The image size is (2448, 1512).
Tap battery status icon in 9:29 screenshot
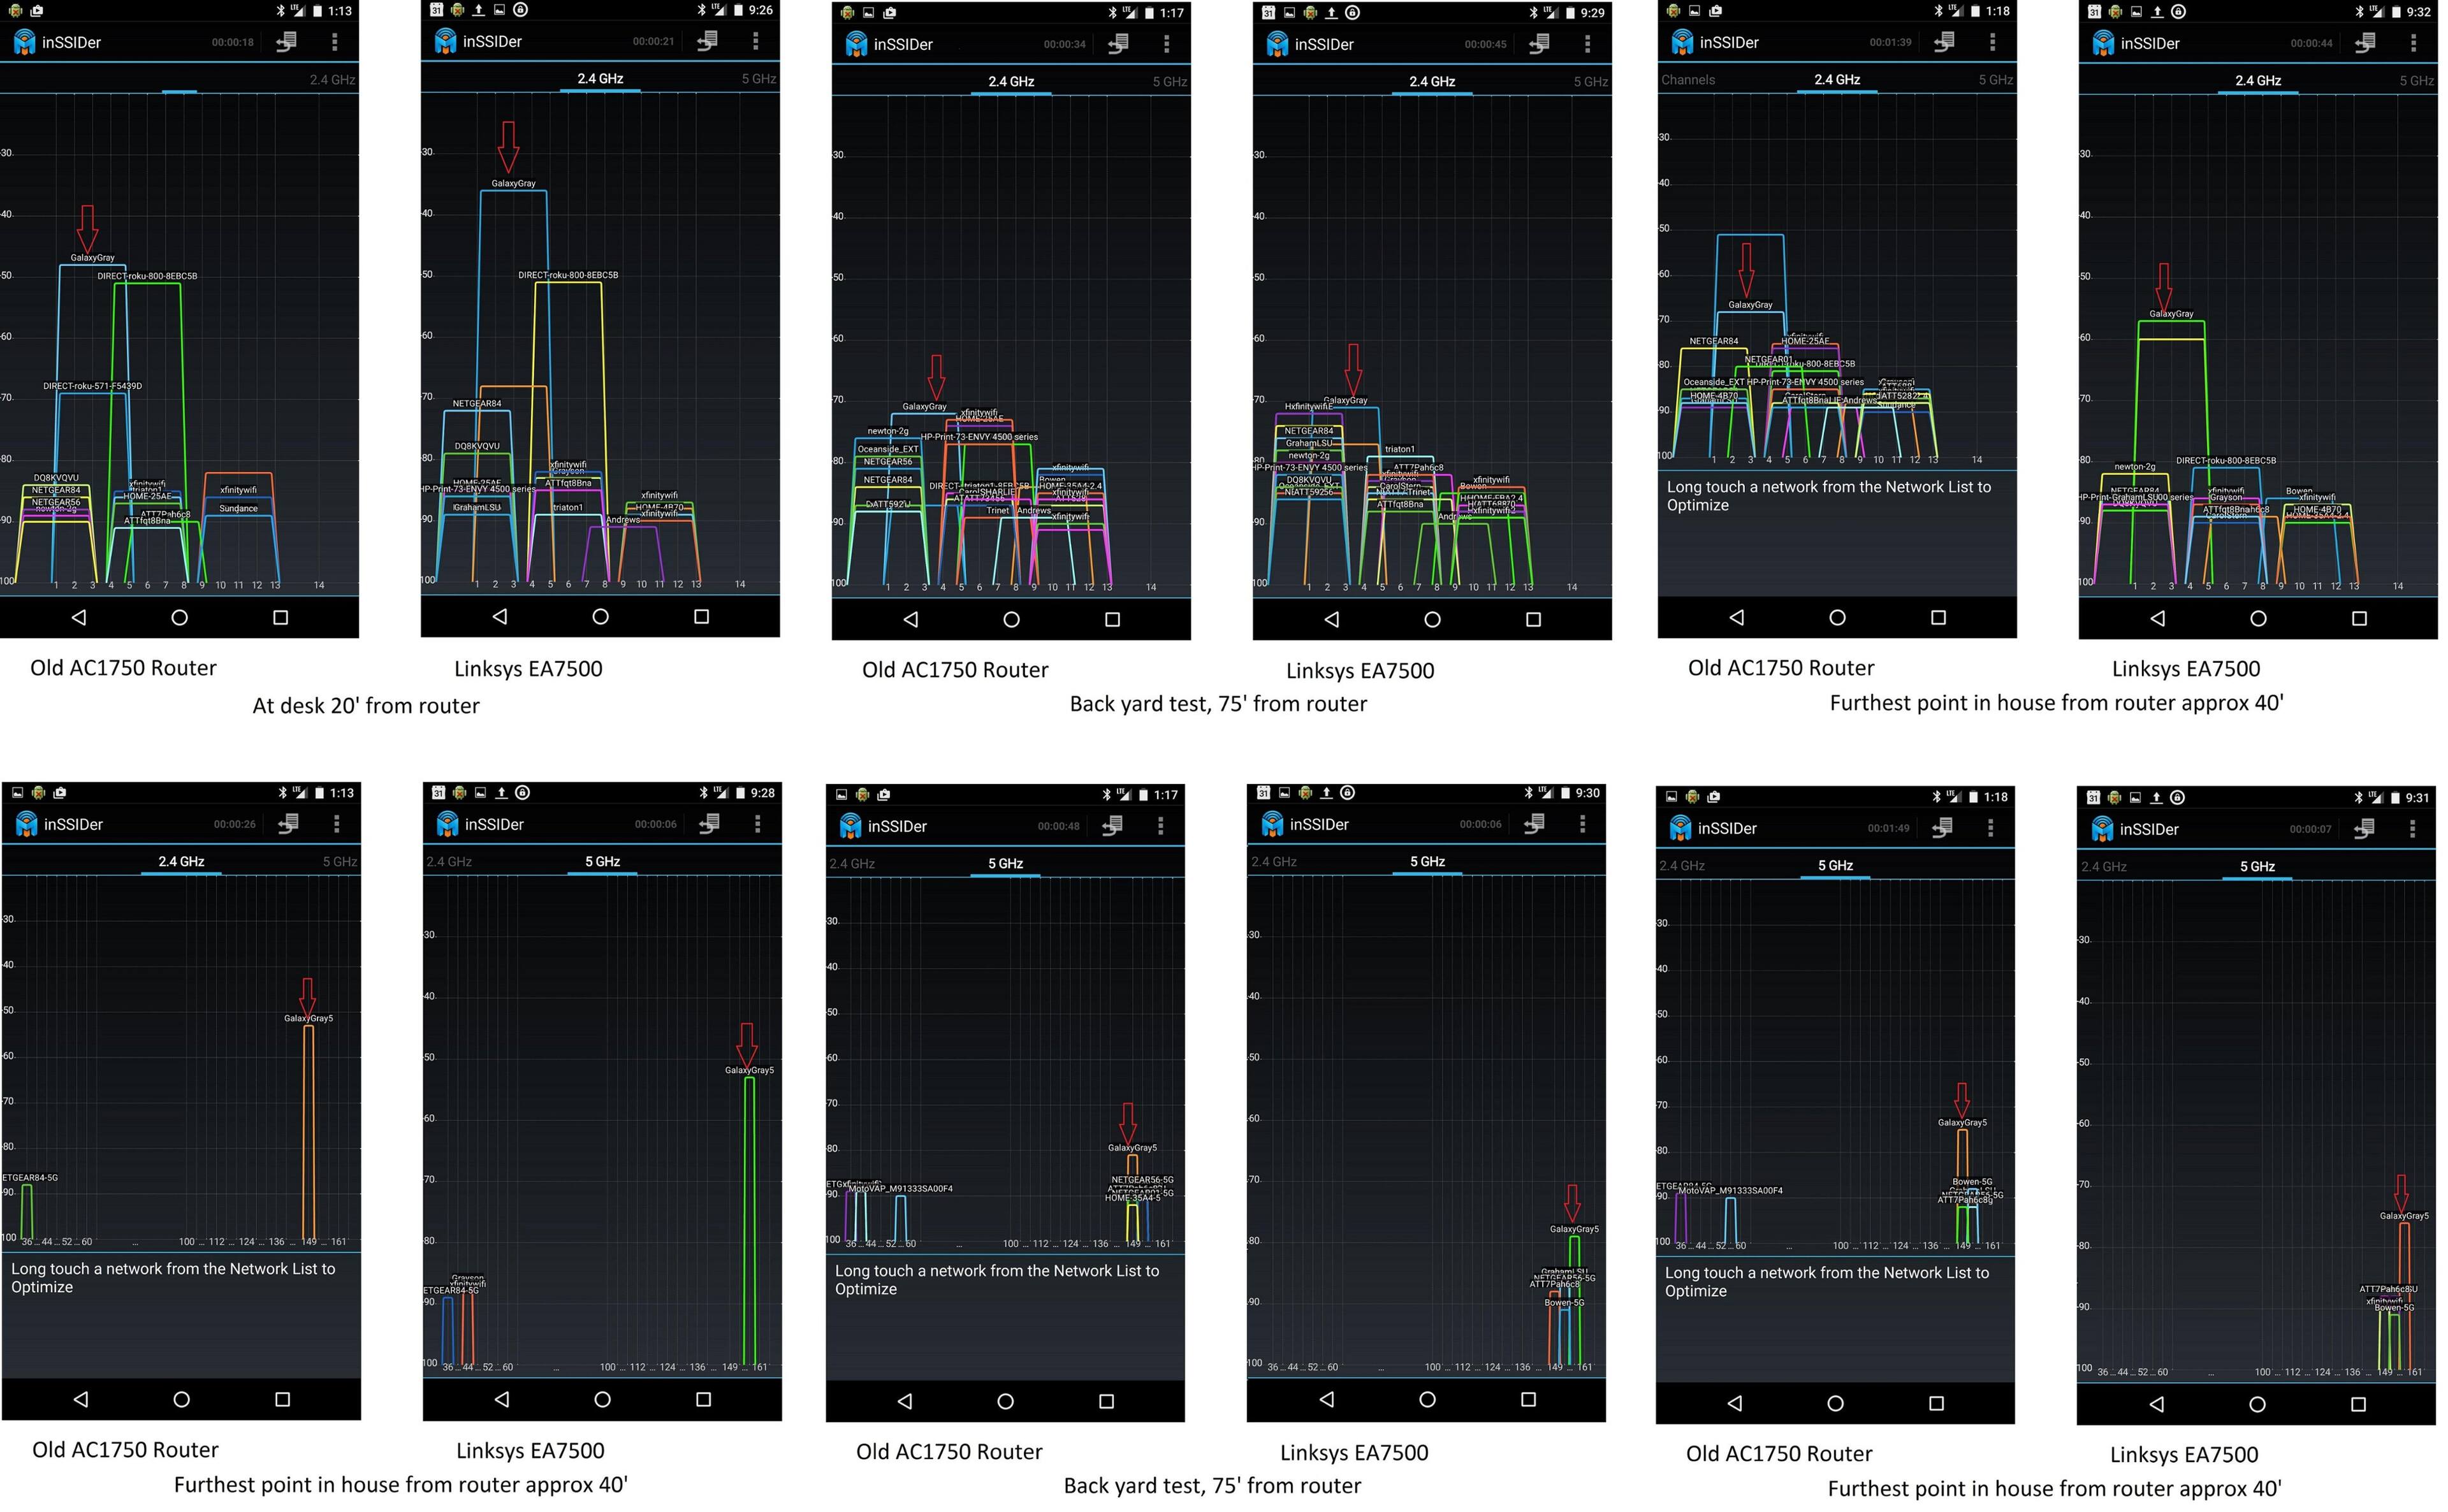coord(1572,13)
